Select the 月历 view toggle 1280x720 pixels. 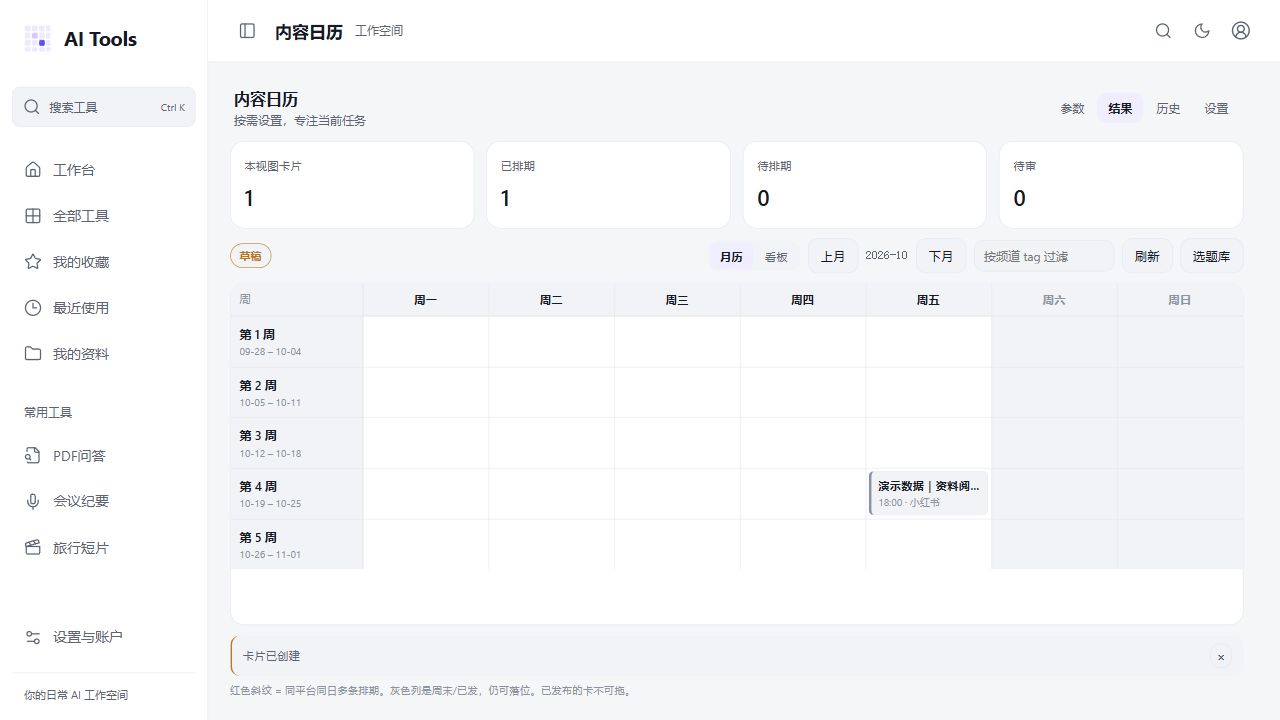(x=731, y=257)
